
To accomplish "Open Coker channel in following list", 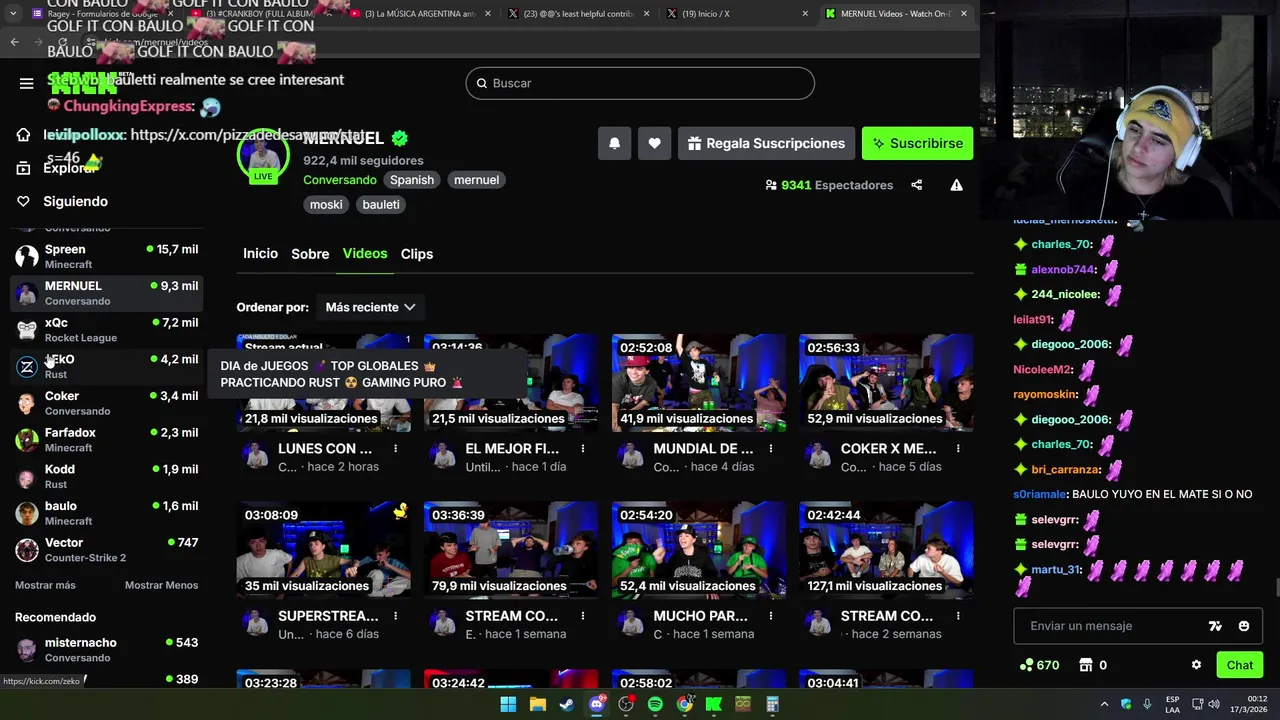I will click(x=107, y=403).
